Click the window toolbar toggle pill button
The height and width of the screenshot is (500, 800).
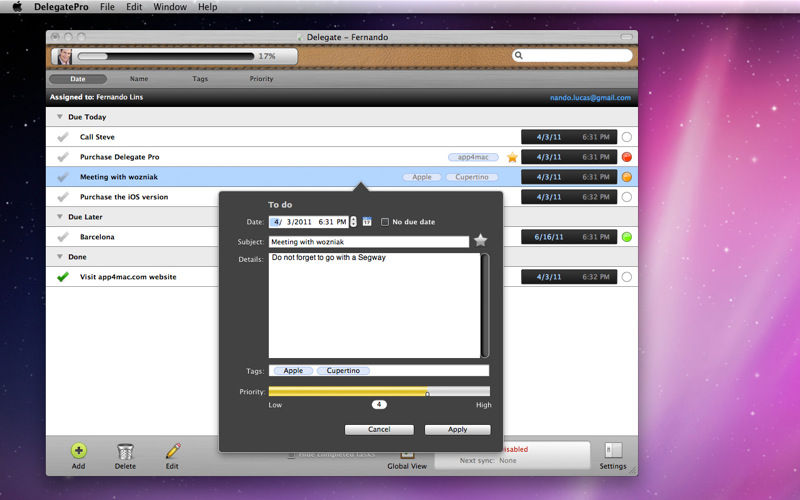tap(627, 37)
